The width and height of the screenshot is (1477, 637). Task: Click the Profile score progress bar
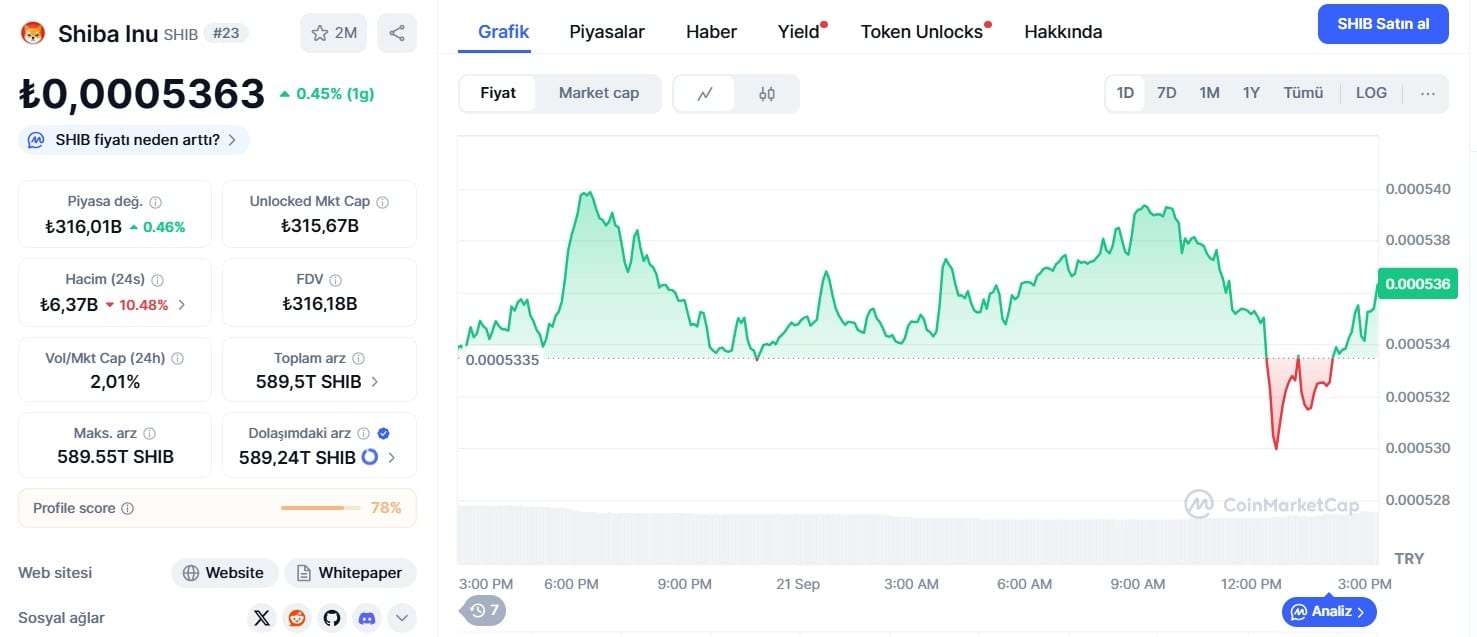click(x=320, y=508)
